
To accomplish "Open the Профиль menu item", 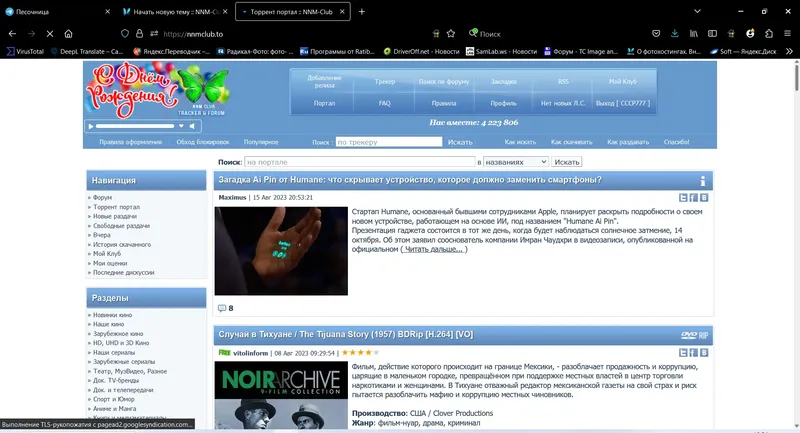I will coord(504,103).
